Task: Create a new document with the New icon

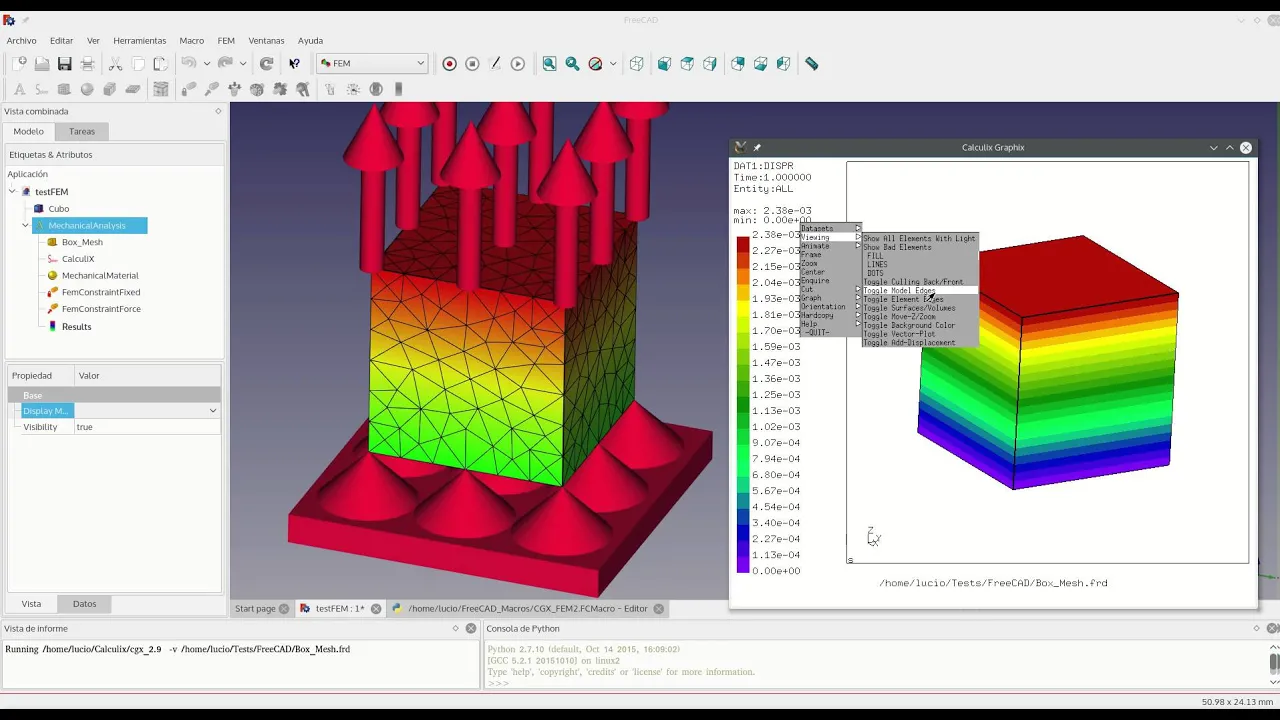Action: click(19, 63)
